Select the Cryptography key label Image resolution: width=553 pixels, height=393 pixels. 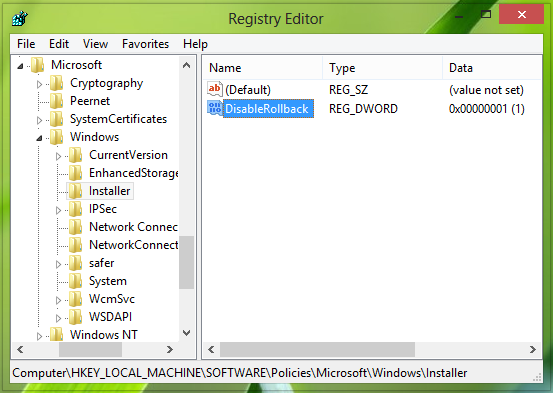coord(107,83)
